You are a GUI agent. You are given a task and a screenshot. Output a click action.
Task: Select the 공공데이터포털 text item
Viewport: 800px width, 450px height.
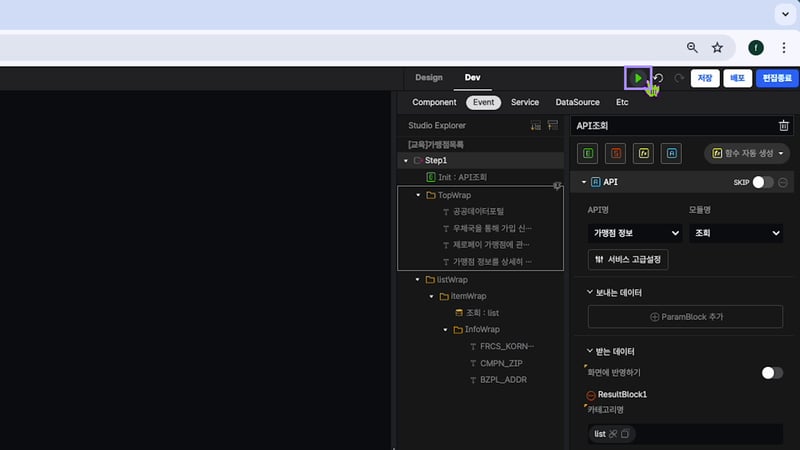click(x=481, y=211)
